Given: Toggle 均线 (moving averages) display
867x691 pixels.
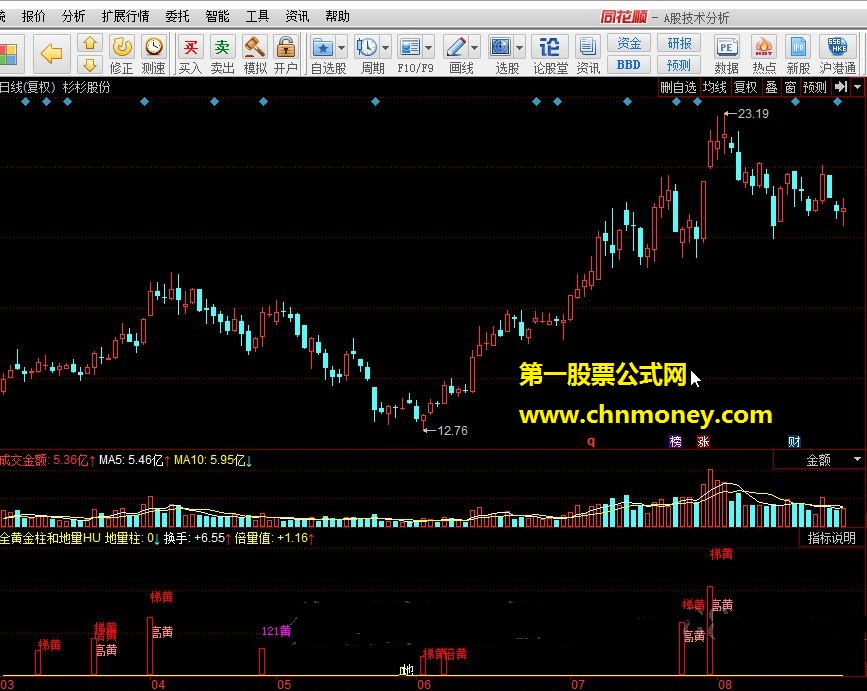Looking at the screenshot, I should point(714,87).
